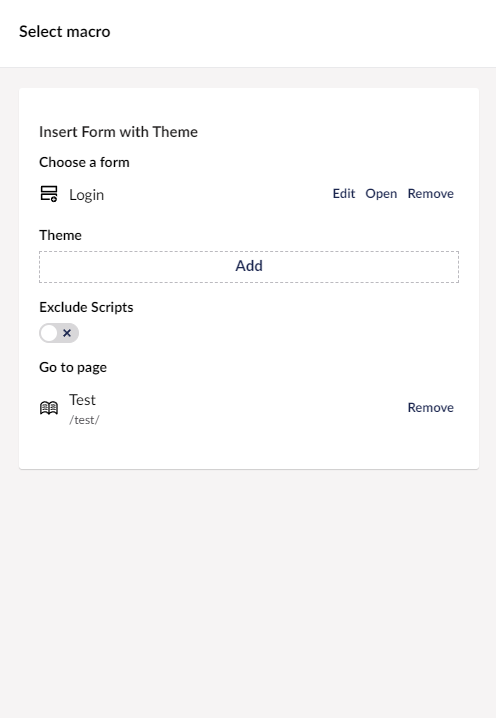
Task: Open the Login form
Action: pos(381,194)
